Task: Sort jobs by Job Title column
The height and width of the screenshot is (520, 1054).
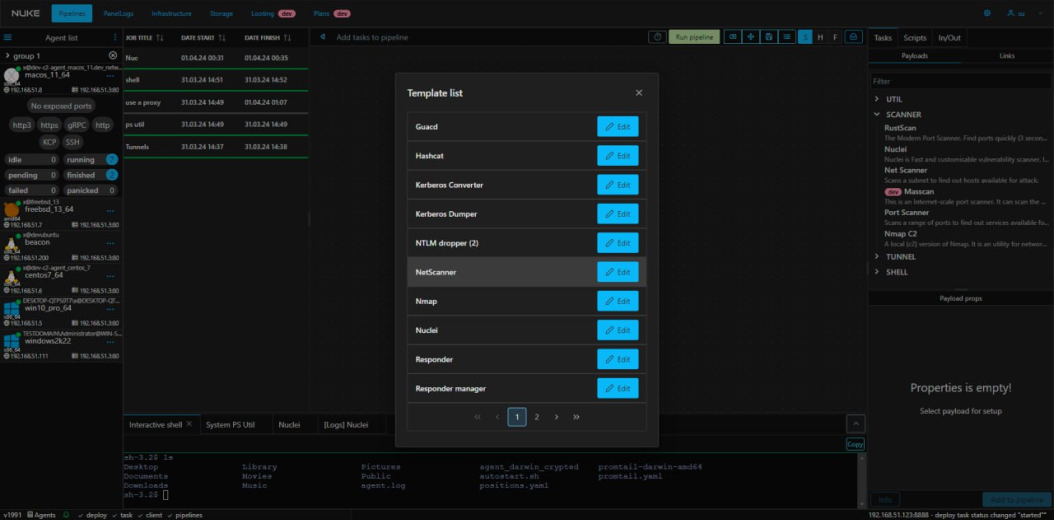Action: click(x=145, y=38)
